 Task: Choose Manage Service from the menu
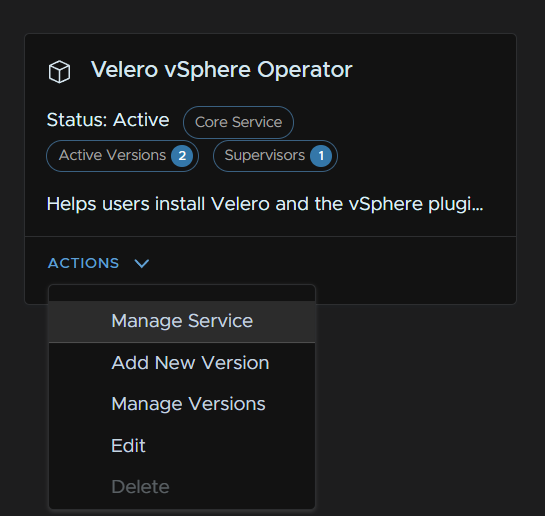pos(182,321)
